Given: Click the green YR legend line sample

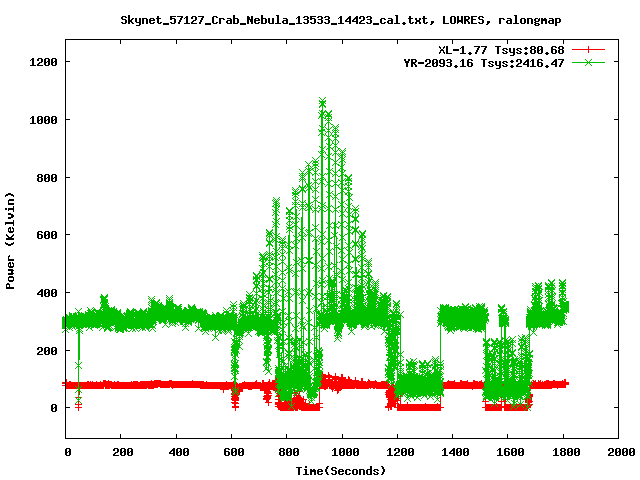Looking at the screenshot, I should click(x=588, y=62).
